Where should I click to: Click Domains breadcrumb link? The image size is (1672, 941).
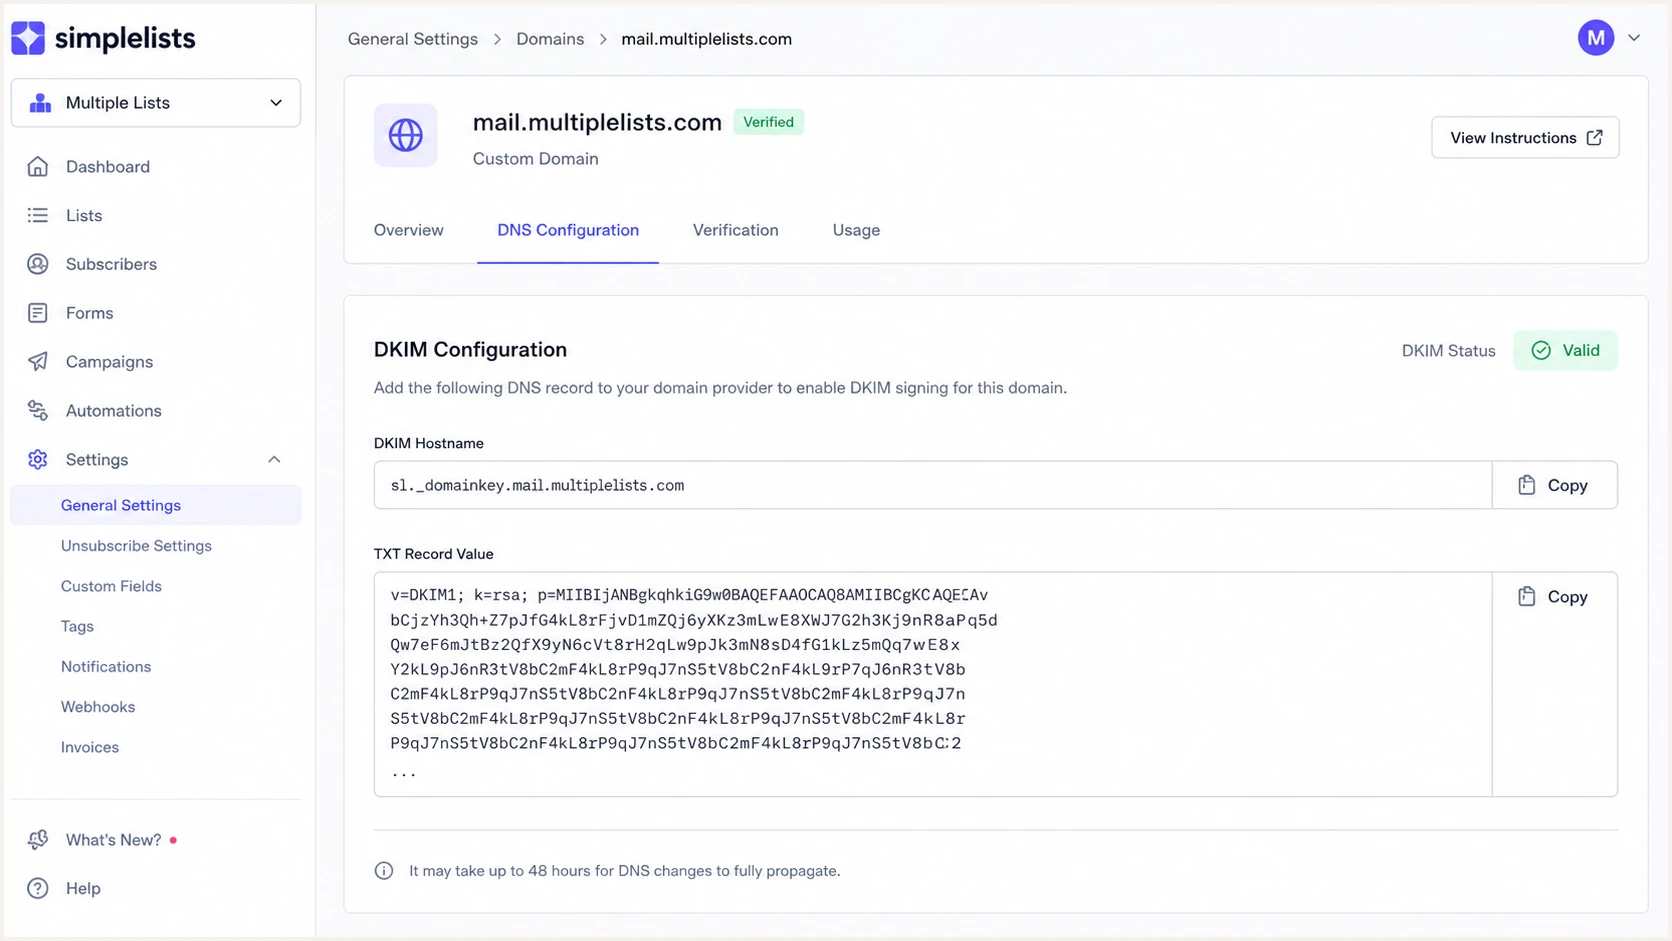click(x=550, y=39)
